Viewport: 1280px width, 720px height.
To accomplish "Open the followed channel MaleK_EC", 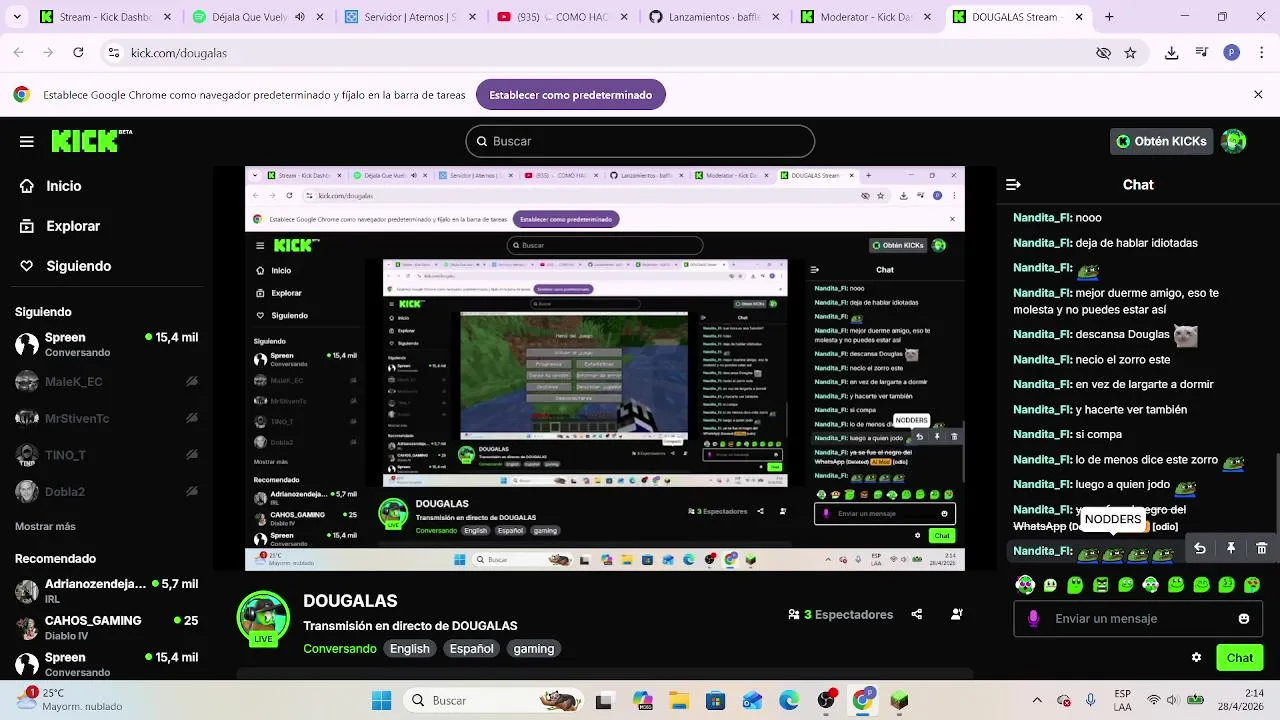I will coord(107,382).
